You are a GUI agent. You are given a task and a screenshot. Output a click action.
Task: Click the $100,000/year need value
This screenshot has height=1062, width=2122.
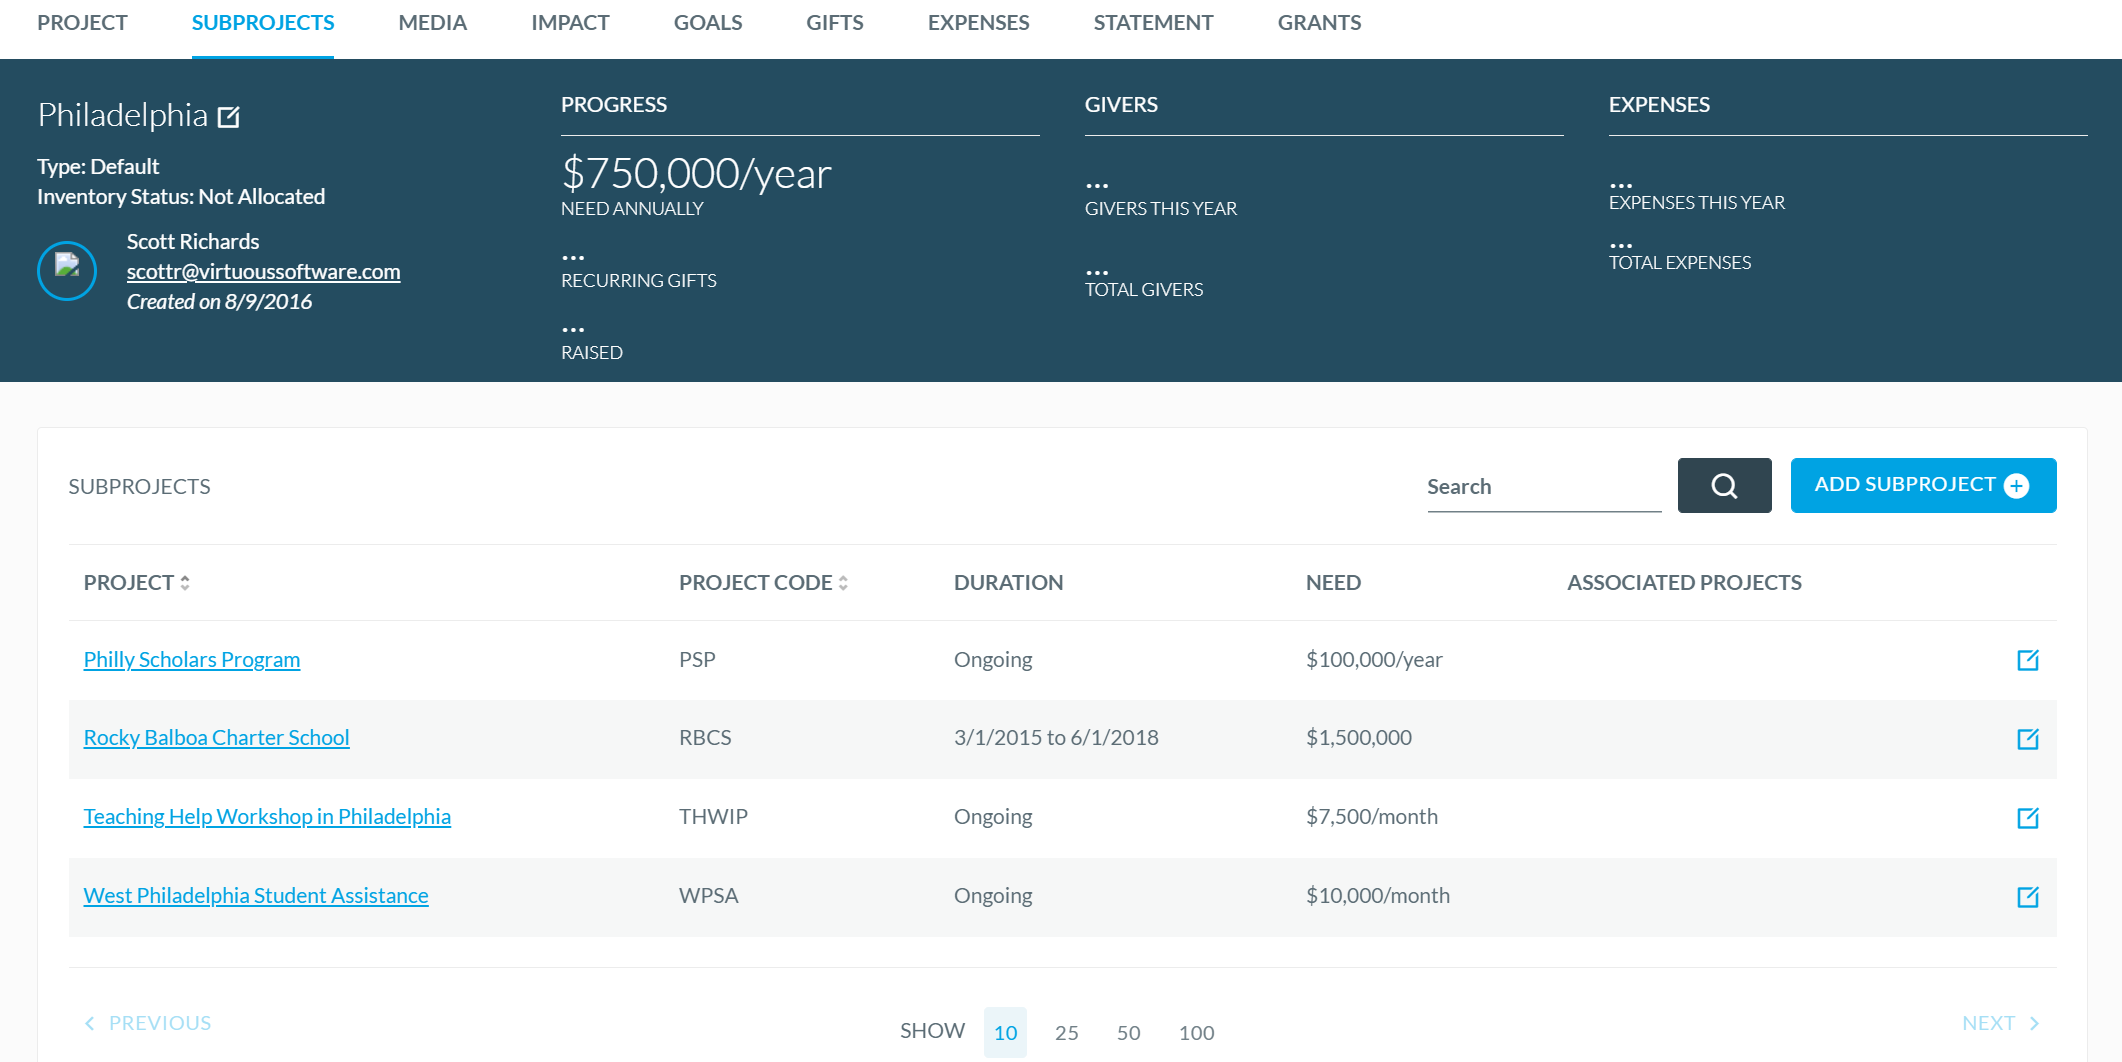point(1374,660)
